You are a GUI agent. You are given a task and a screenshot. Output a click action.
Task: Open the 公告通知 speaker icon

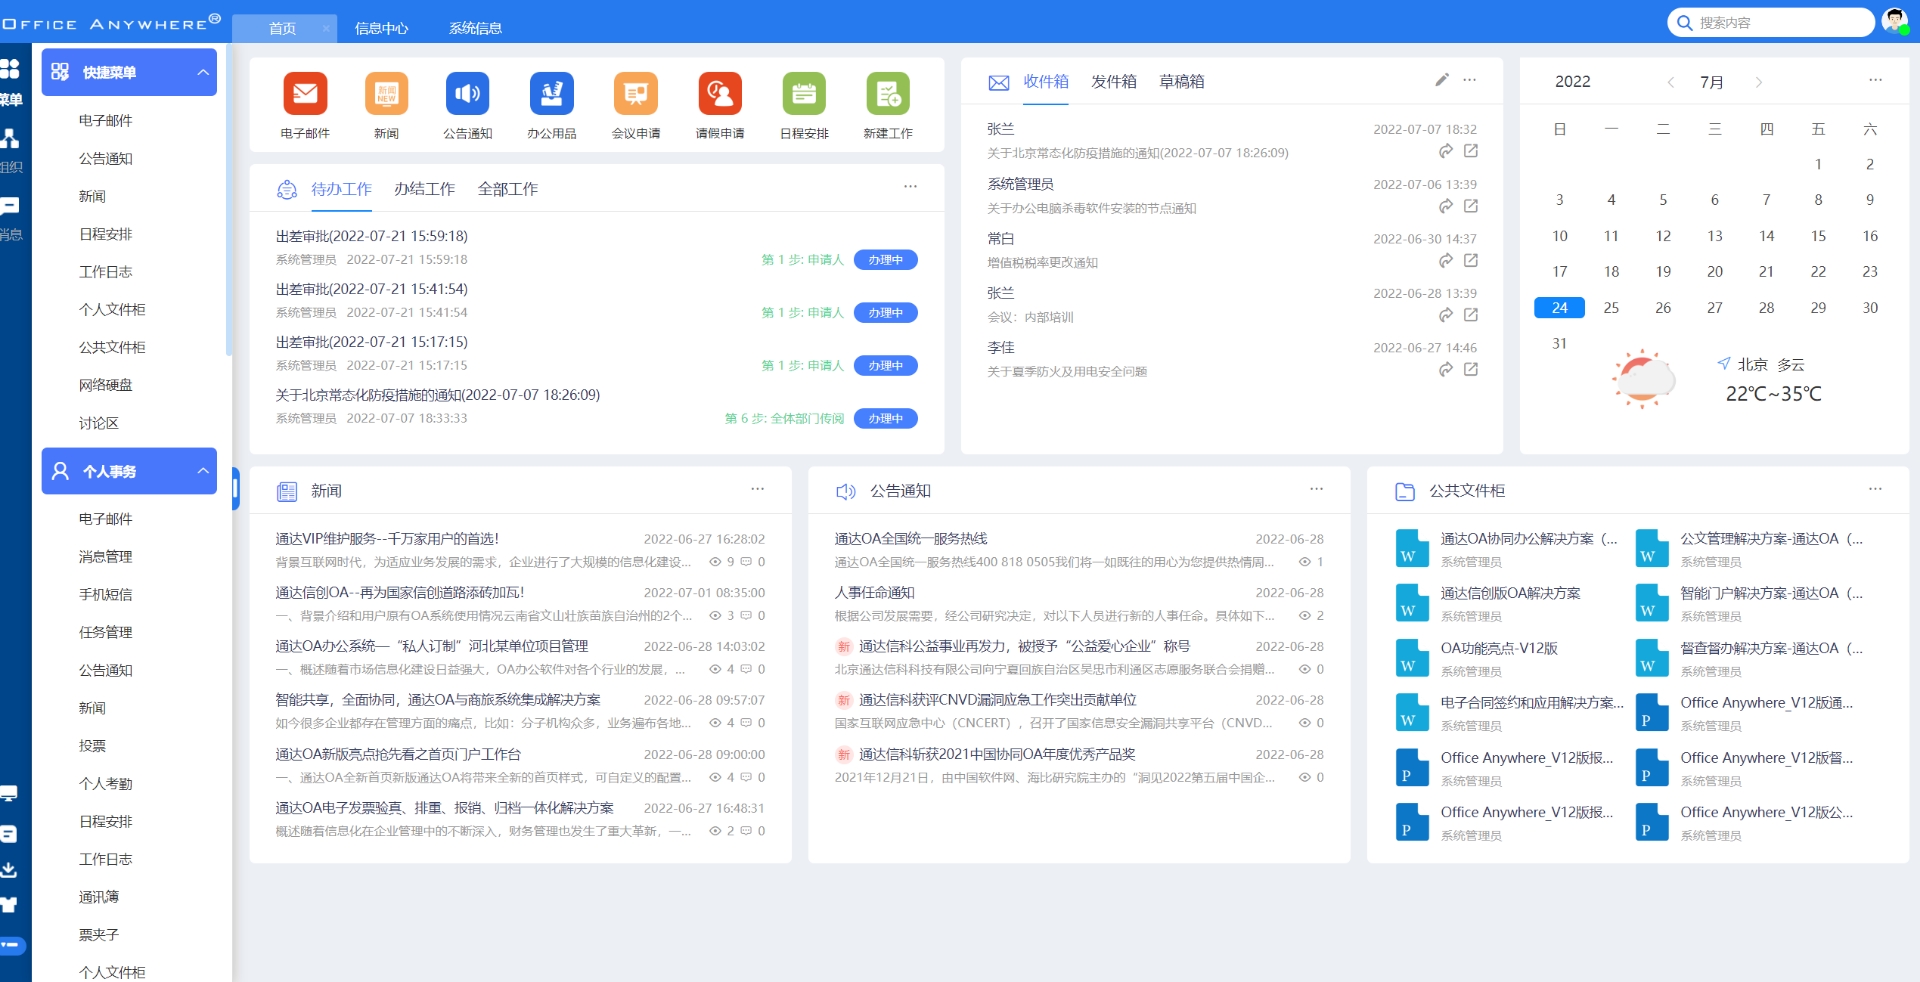click(468, 94)
